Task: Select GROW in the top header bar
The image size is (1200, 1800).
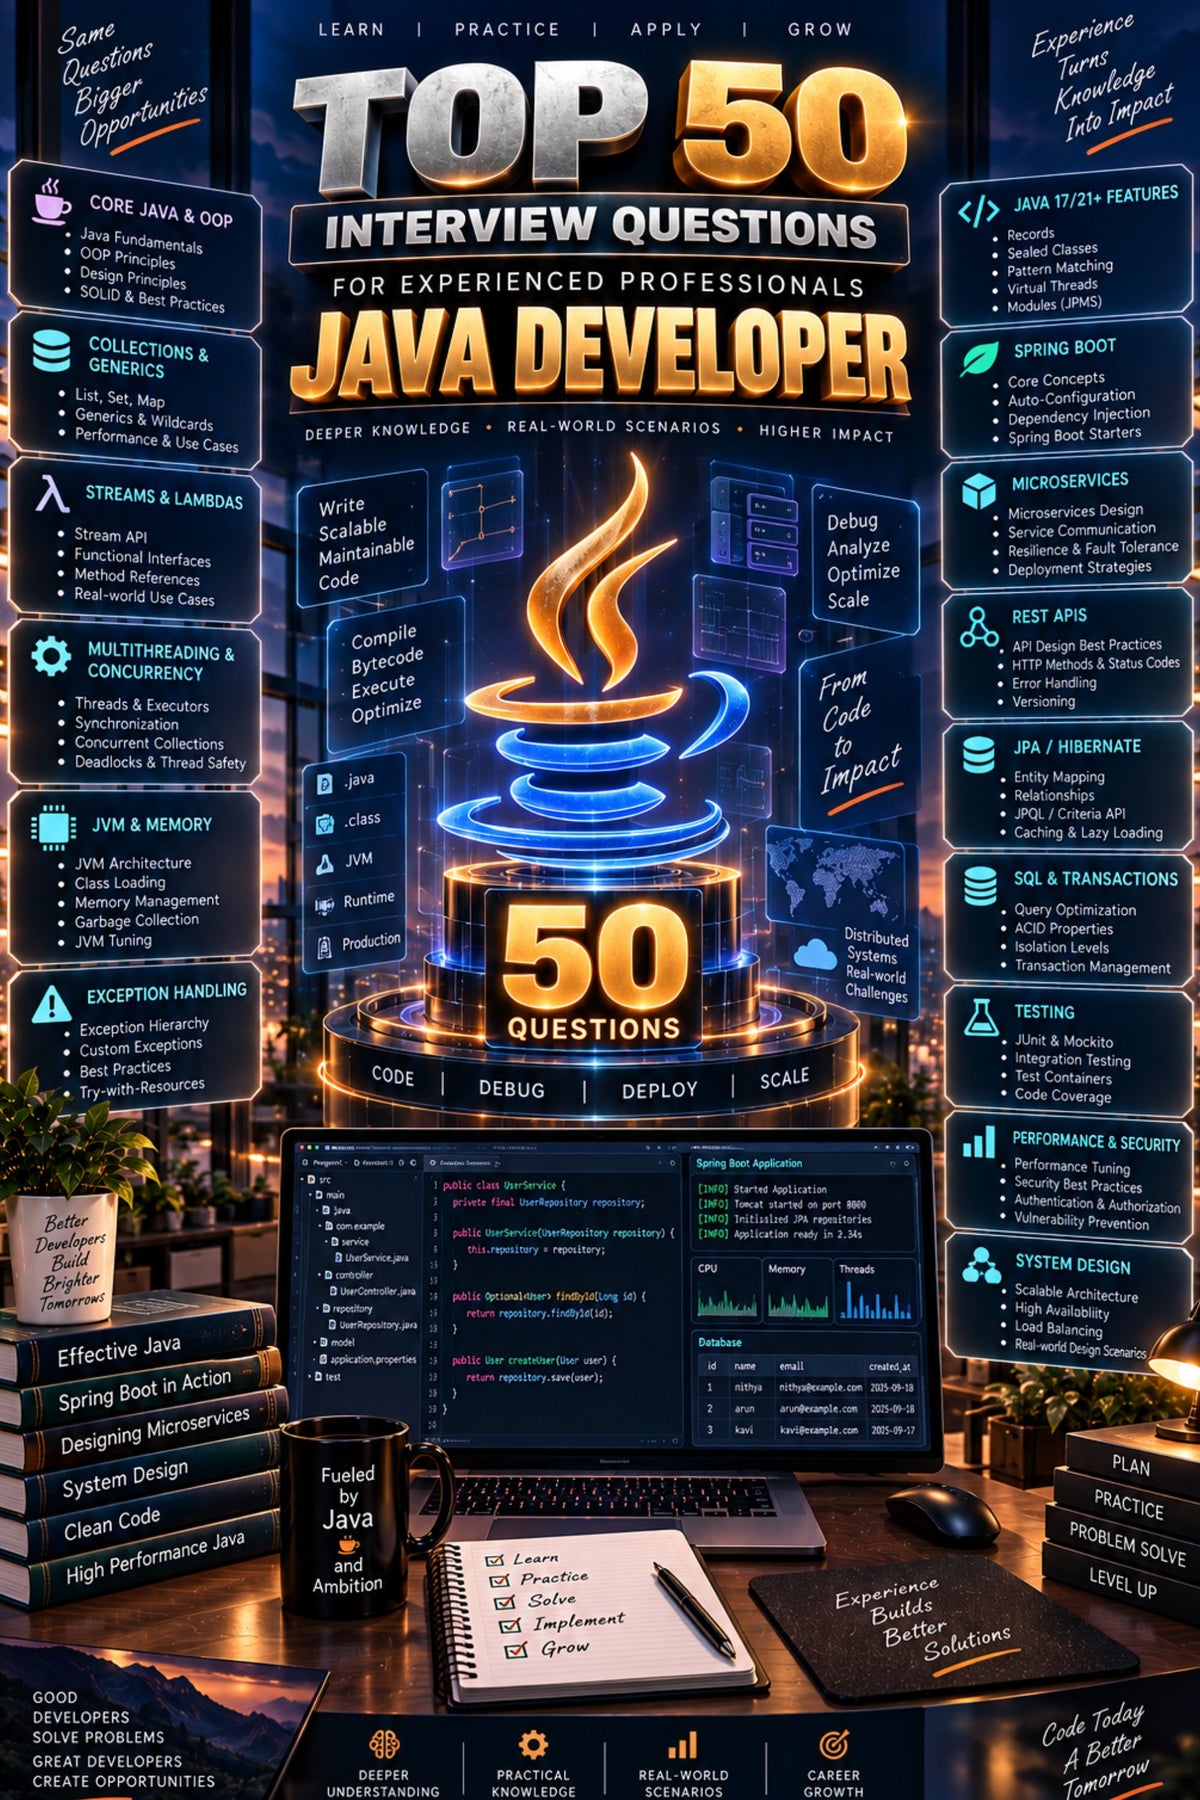Action: pyautogui.click(x=820, y=29)
